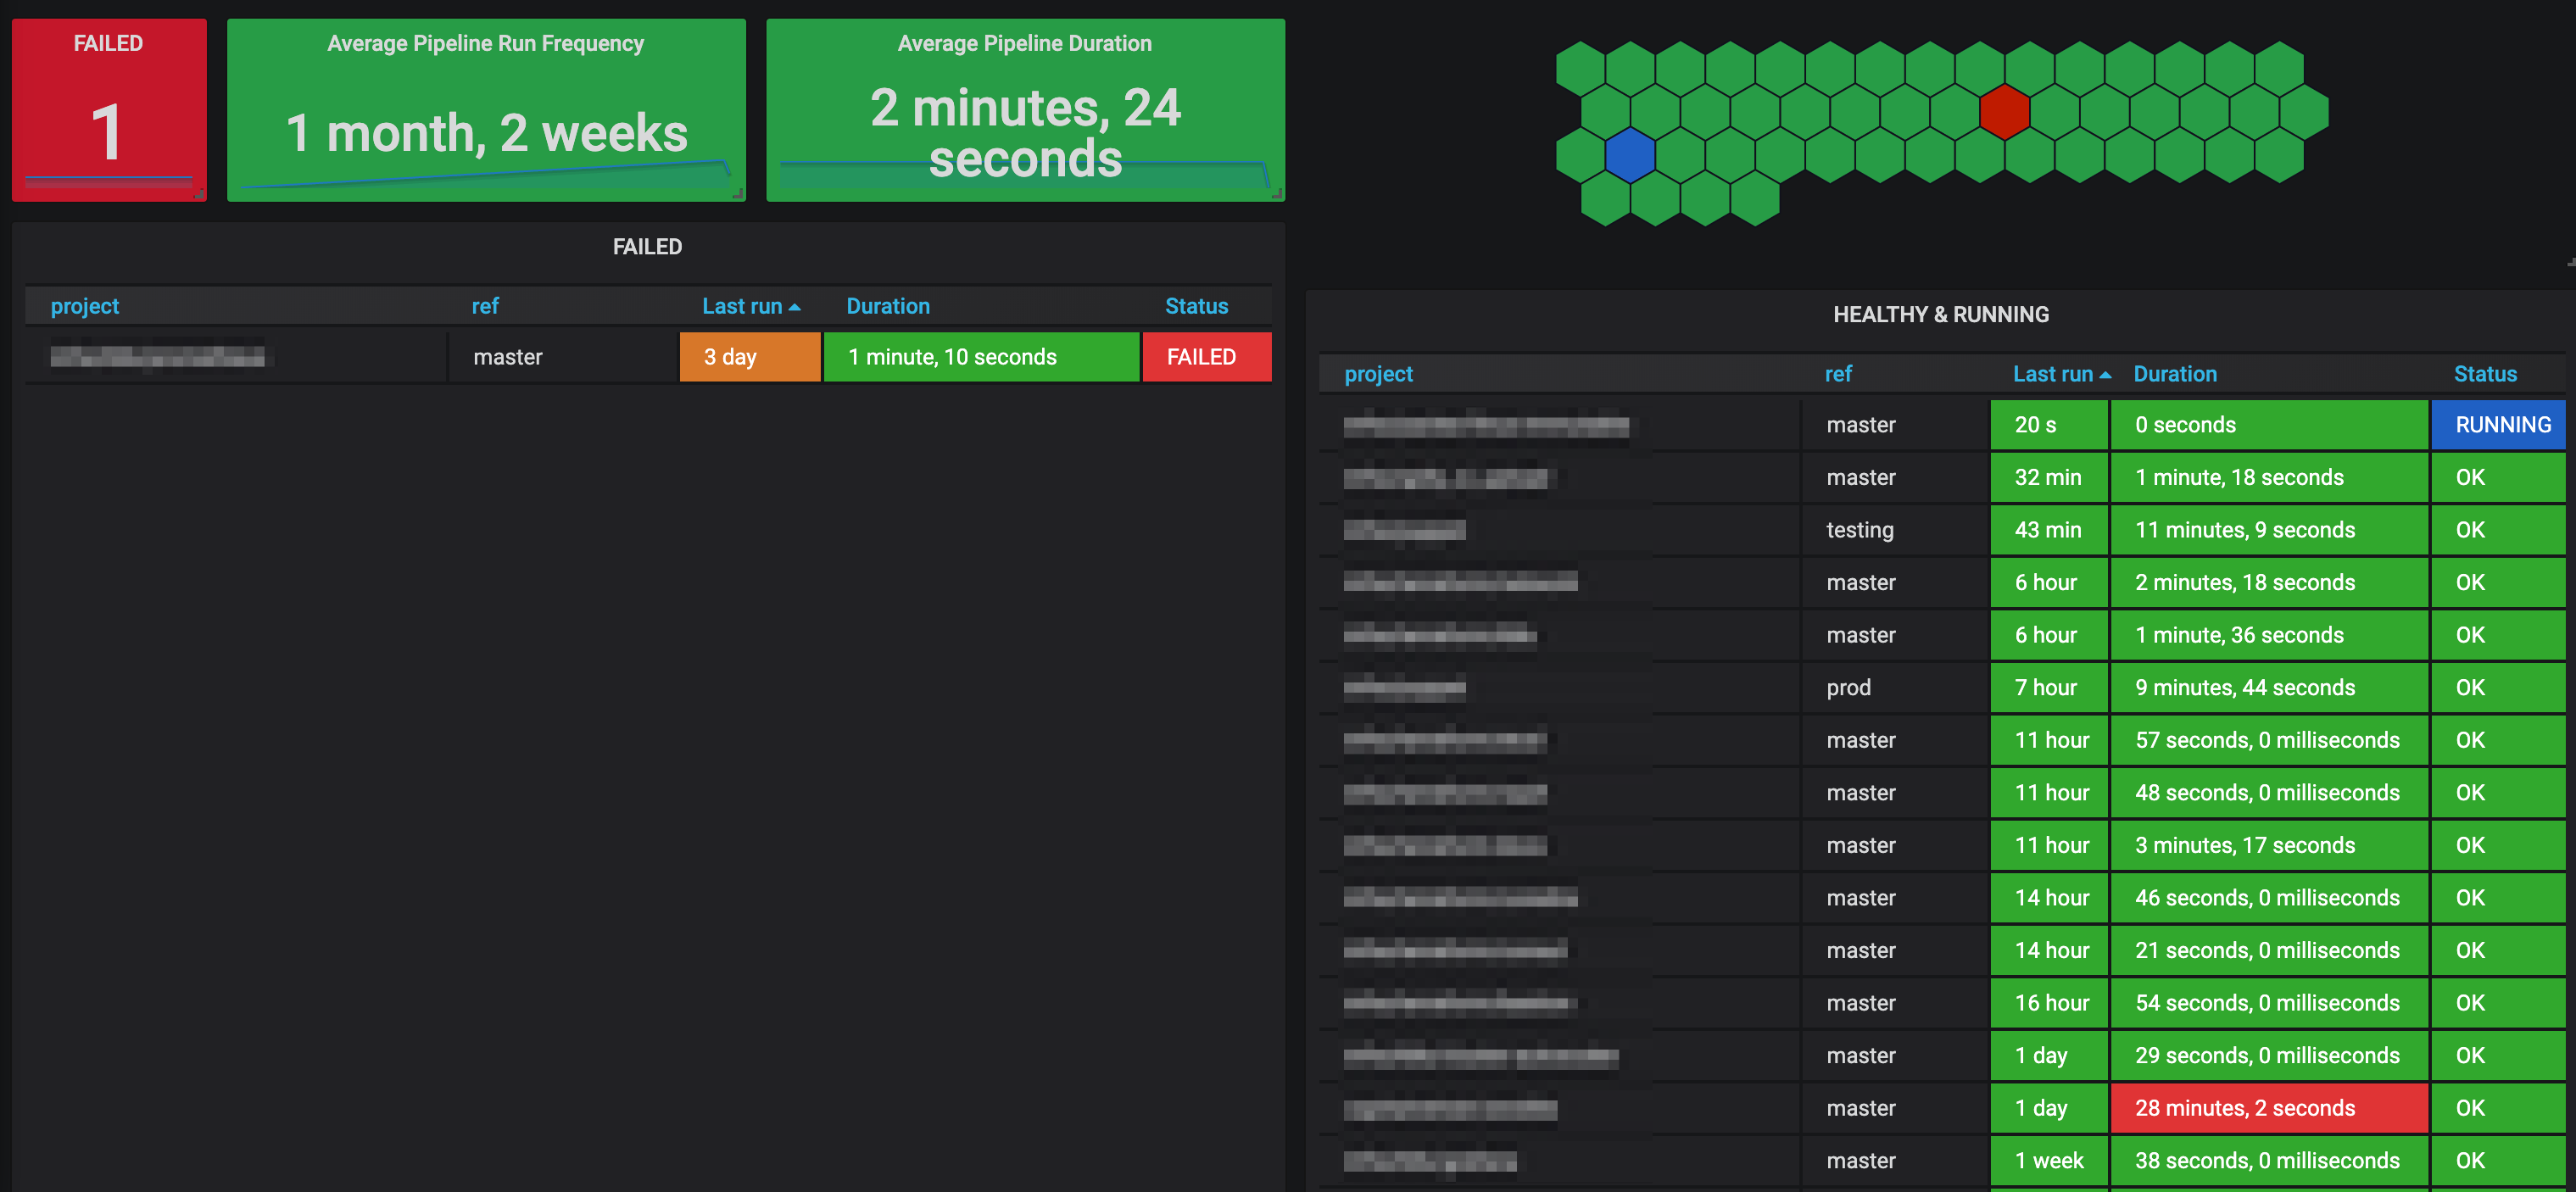Click the '1 week' last run cell
The image size is (2576, 1192).
tap(2049, 1161)
